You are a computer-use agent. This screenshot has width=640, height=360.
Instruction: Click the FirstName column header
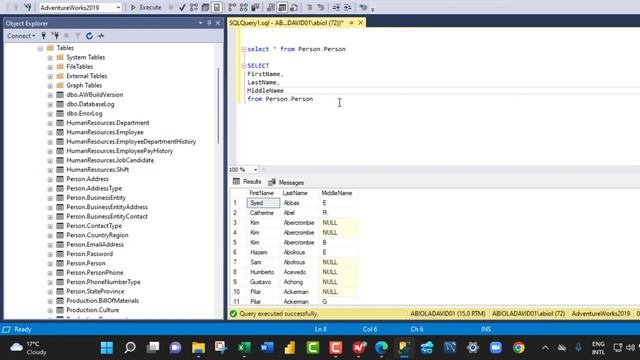point(263,193)
